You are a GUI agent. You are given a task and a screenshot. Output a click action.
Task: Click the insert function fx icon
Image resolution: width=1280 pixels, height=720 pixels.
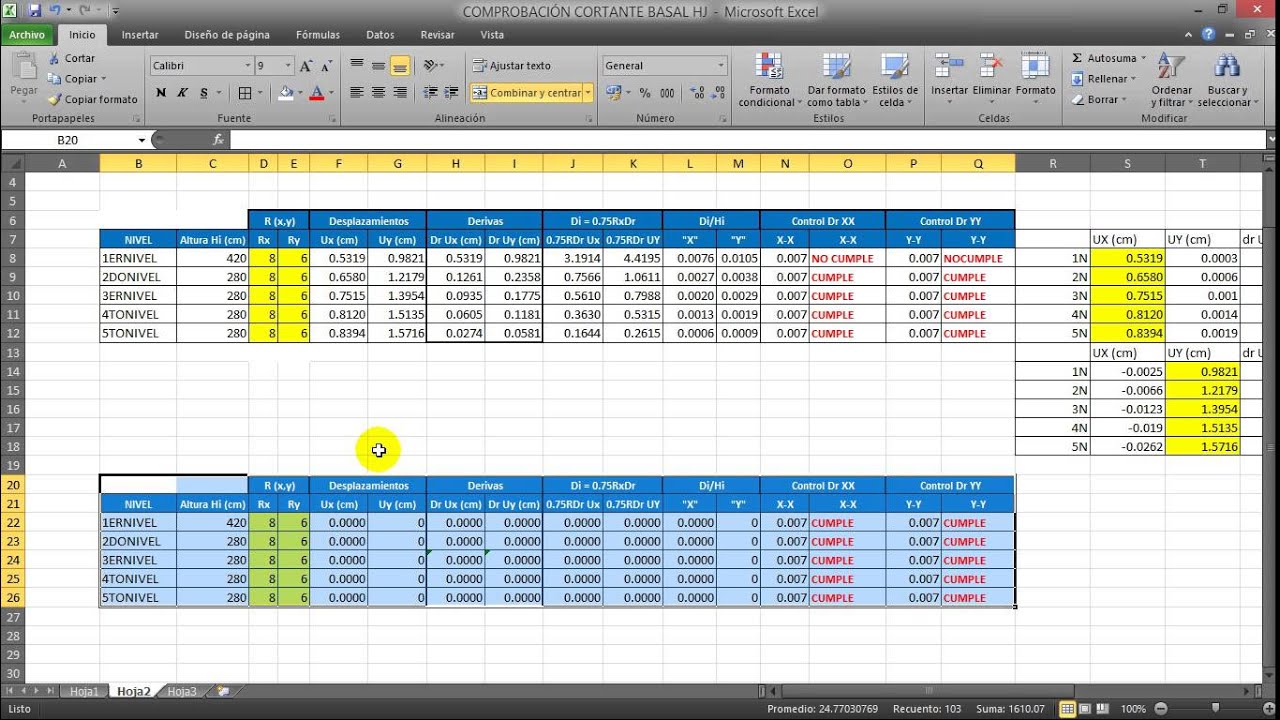[218, 140]
